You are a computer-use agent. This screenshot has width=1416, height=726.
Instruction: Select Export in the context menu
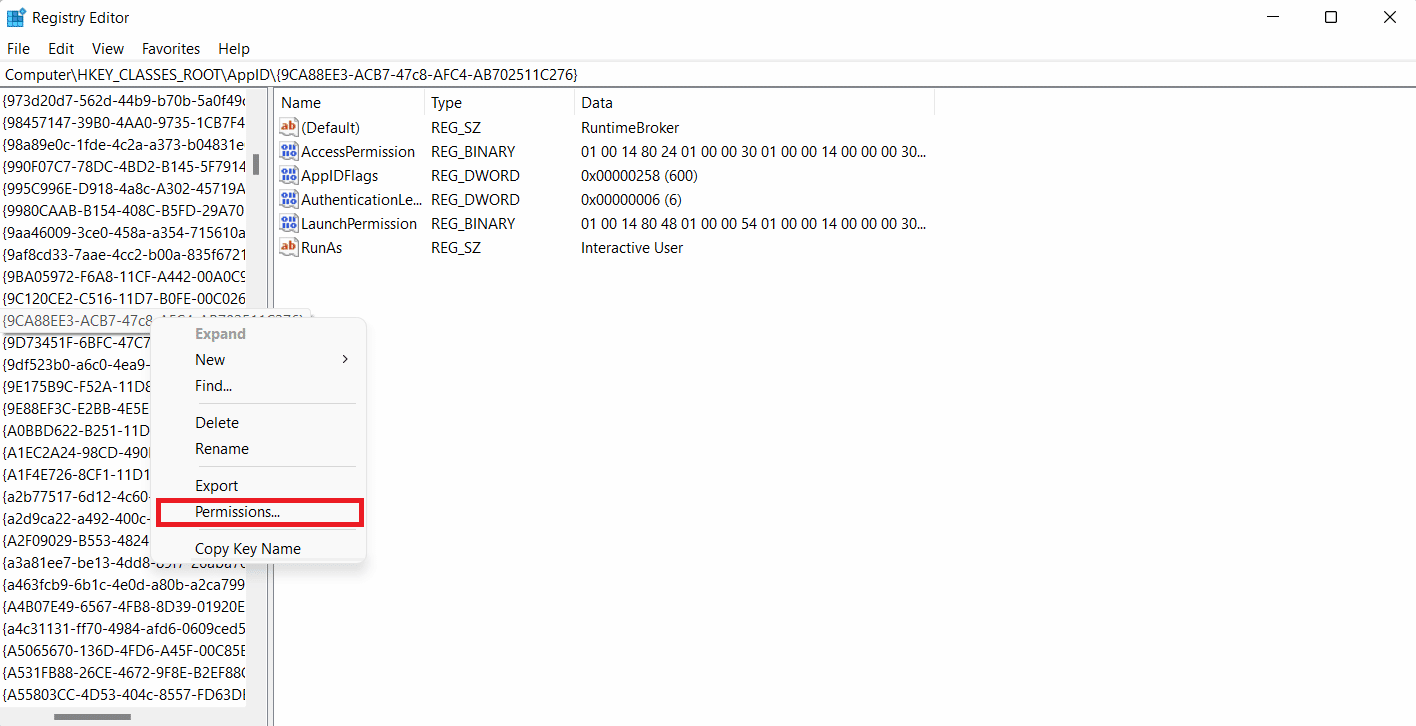coord(260,486)
